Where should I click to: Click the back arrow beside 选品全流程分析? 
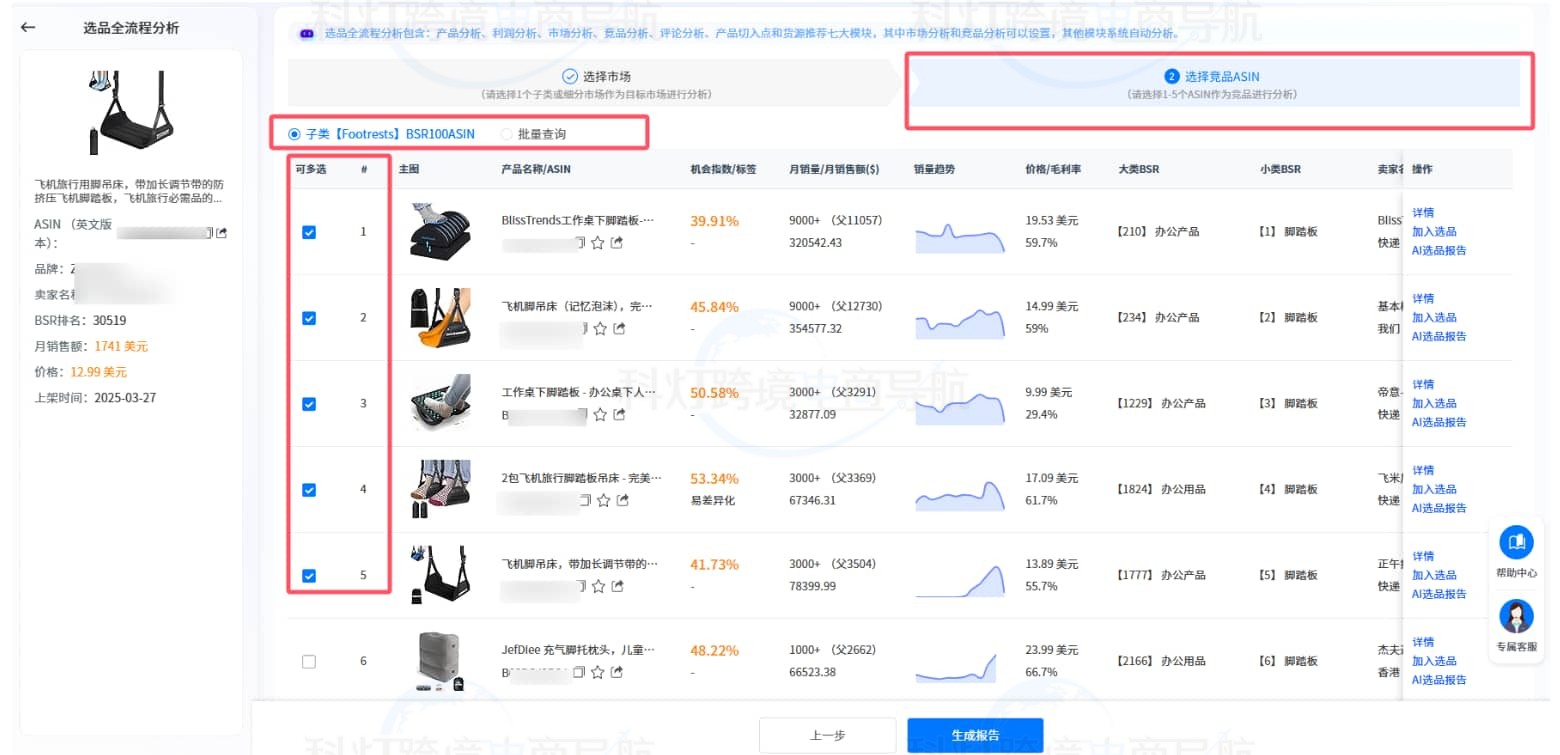point(27,27)
